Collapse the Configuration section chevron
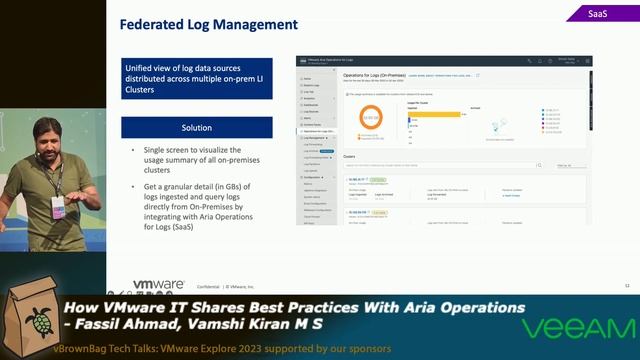This screenshot has height=360, width=640. [334, 178]
